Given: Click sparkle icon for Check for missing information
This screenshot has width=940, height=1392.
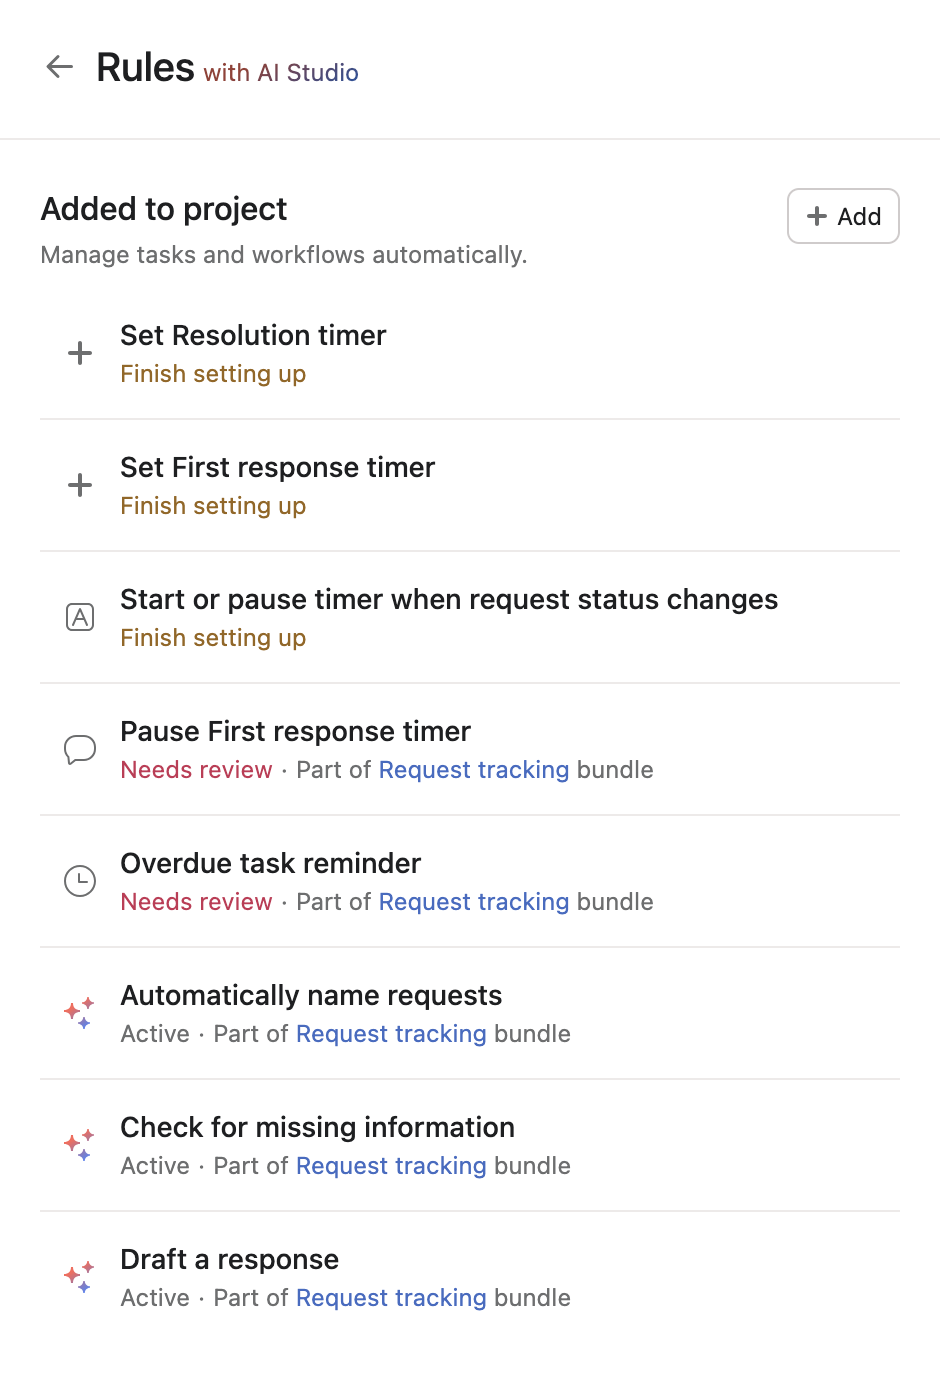Looking at the screenshot, I should [x=80, y=1145].
